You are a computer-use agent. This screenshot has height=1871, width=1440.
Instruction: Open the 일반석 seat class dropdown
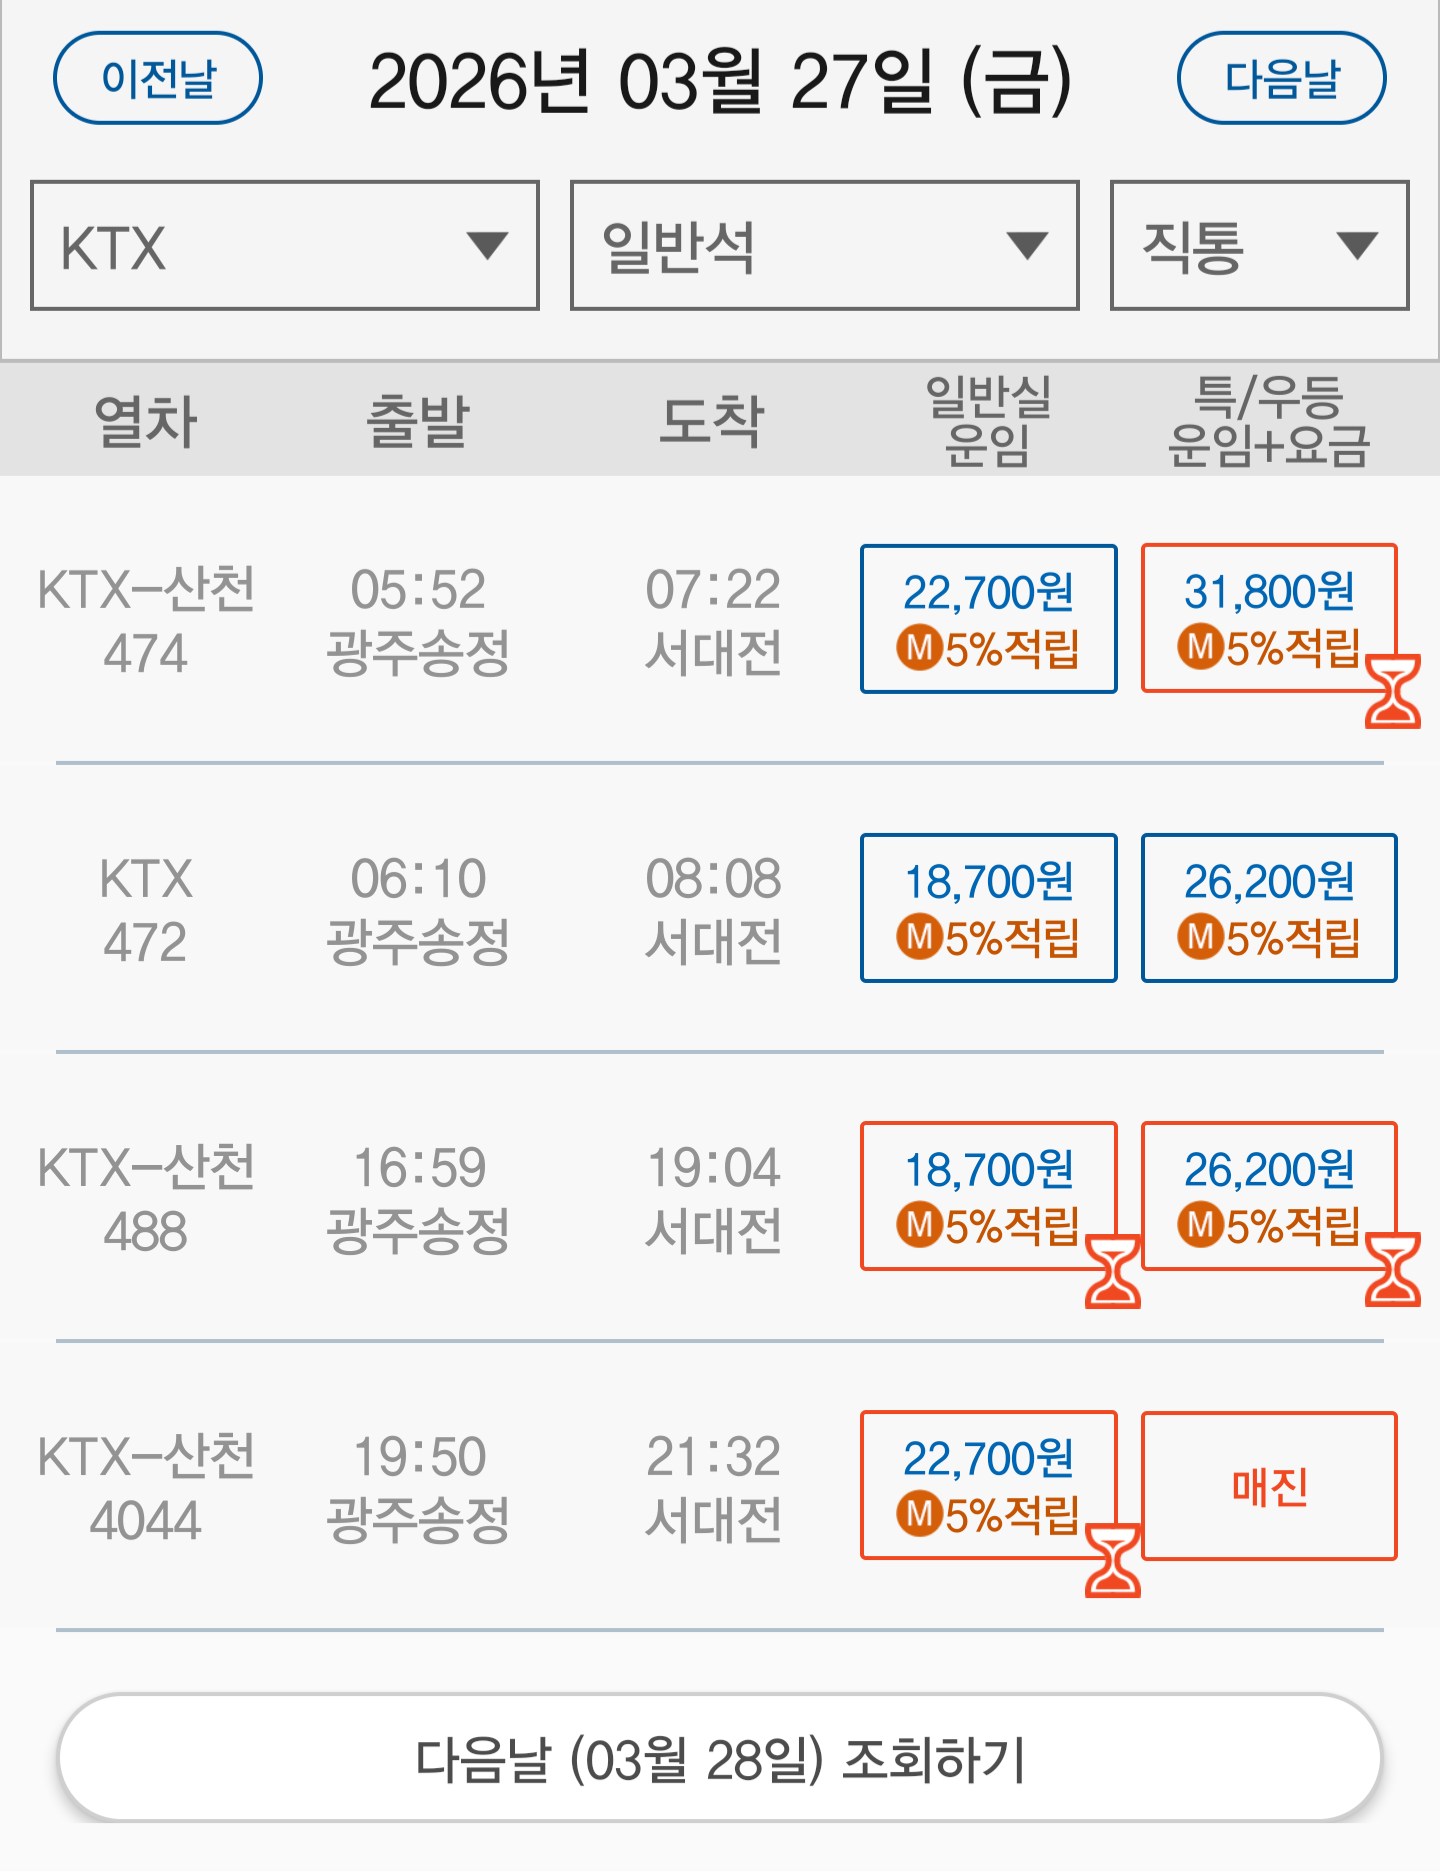coord(824,246)
